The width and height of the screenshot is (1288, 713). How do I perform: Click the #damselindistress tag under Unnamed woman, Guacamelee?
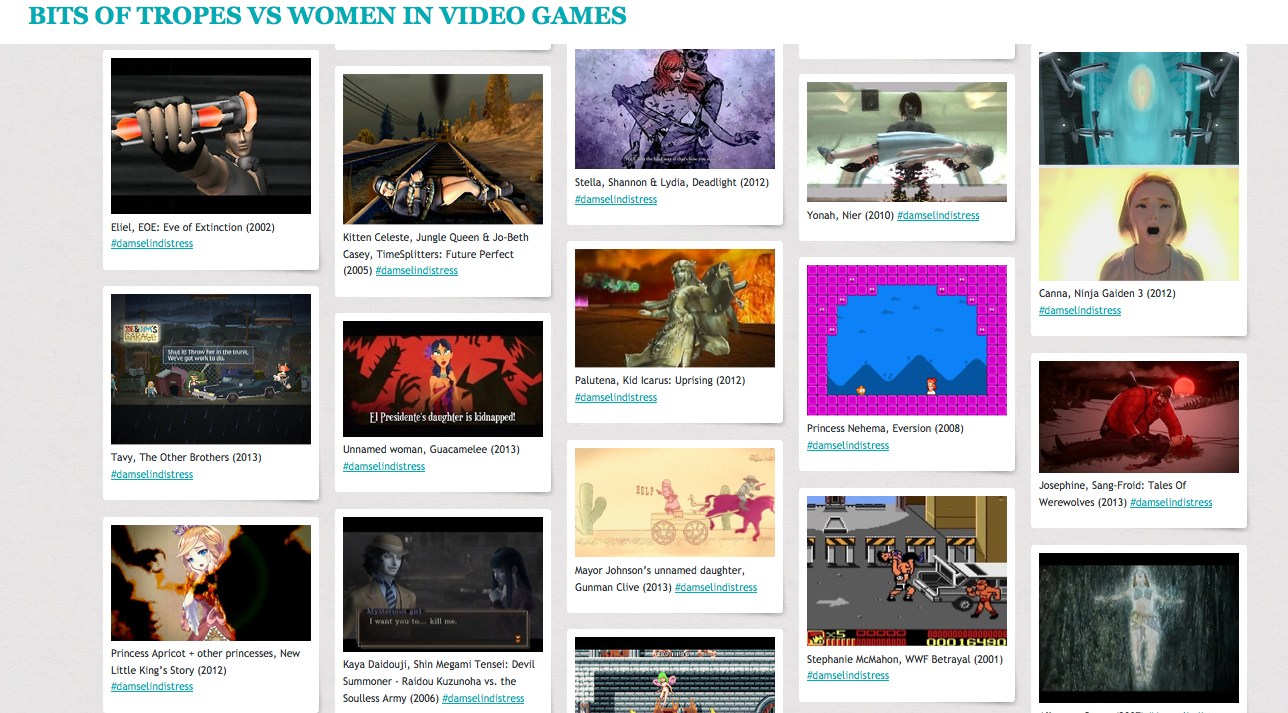point(384,467)
